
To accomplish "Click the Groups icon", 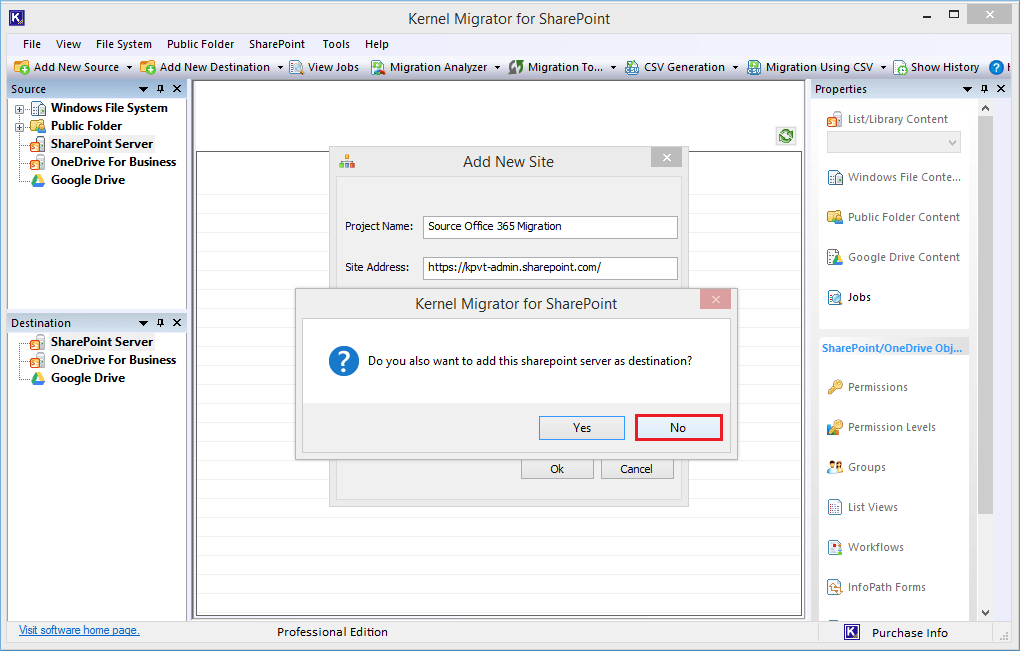I will [835, 467].
